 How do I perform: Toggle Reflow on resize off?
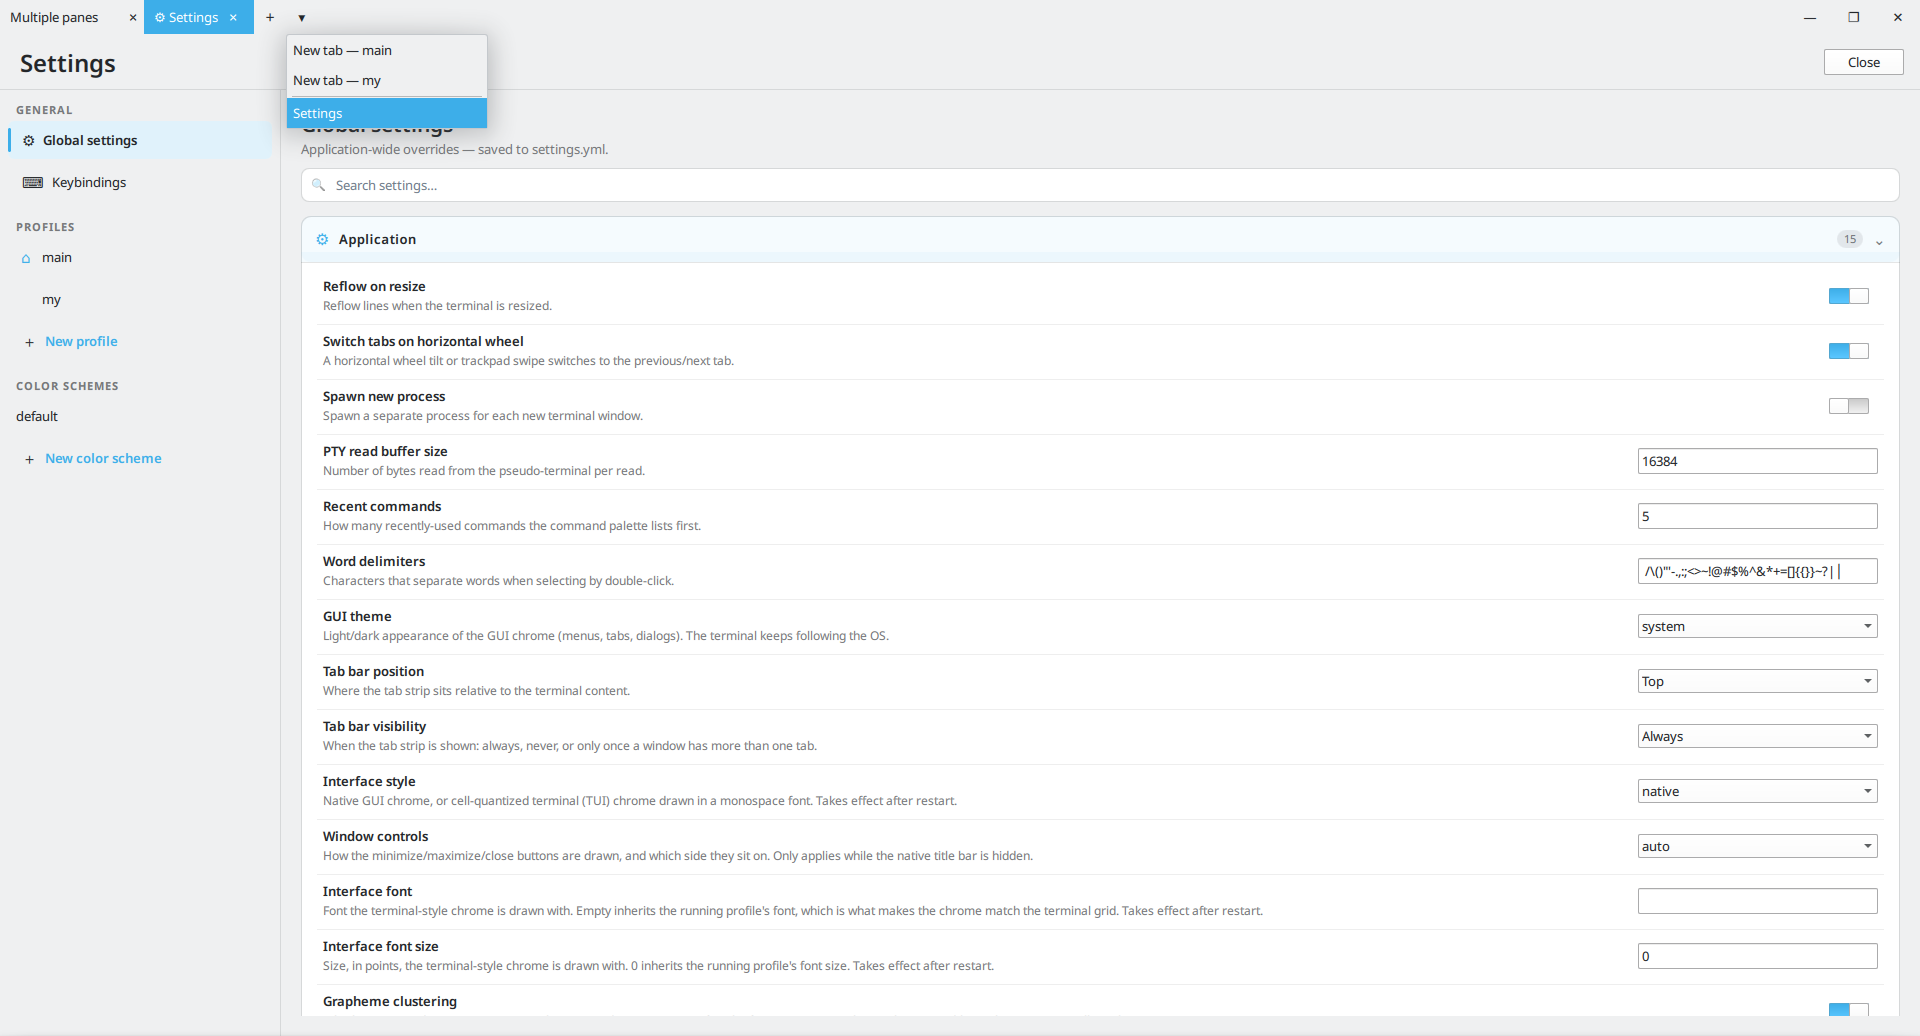point(1848,296)
